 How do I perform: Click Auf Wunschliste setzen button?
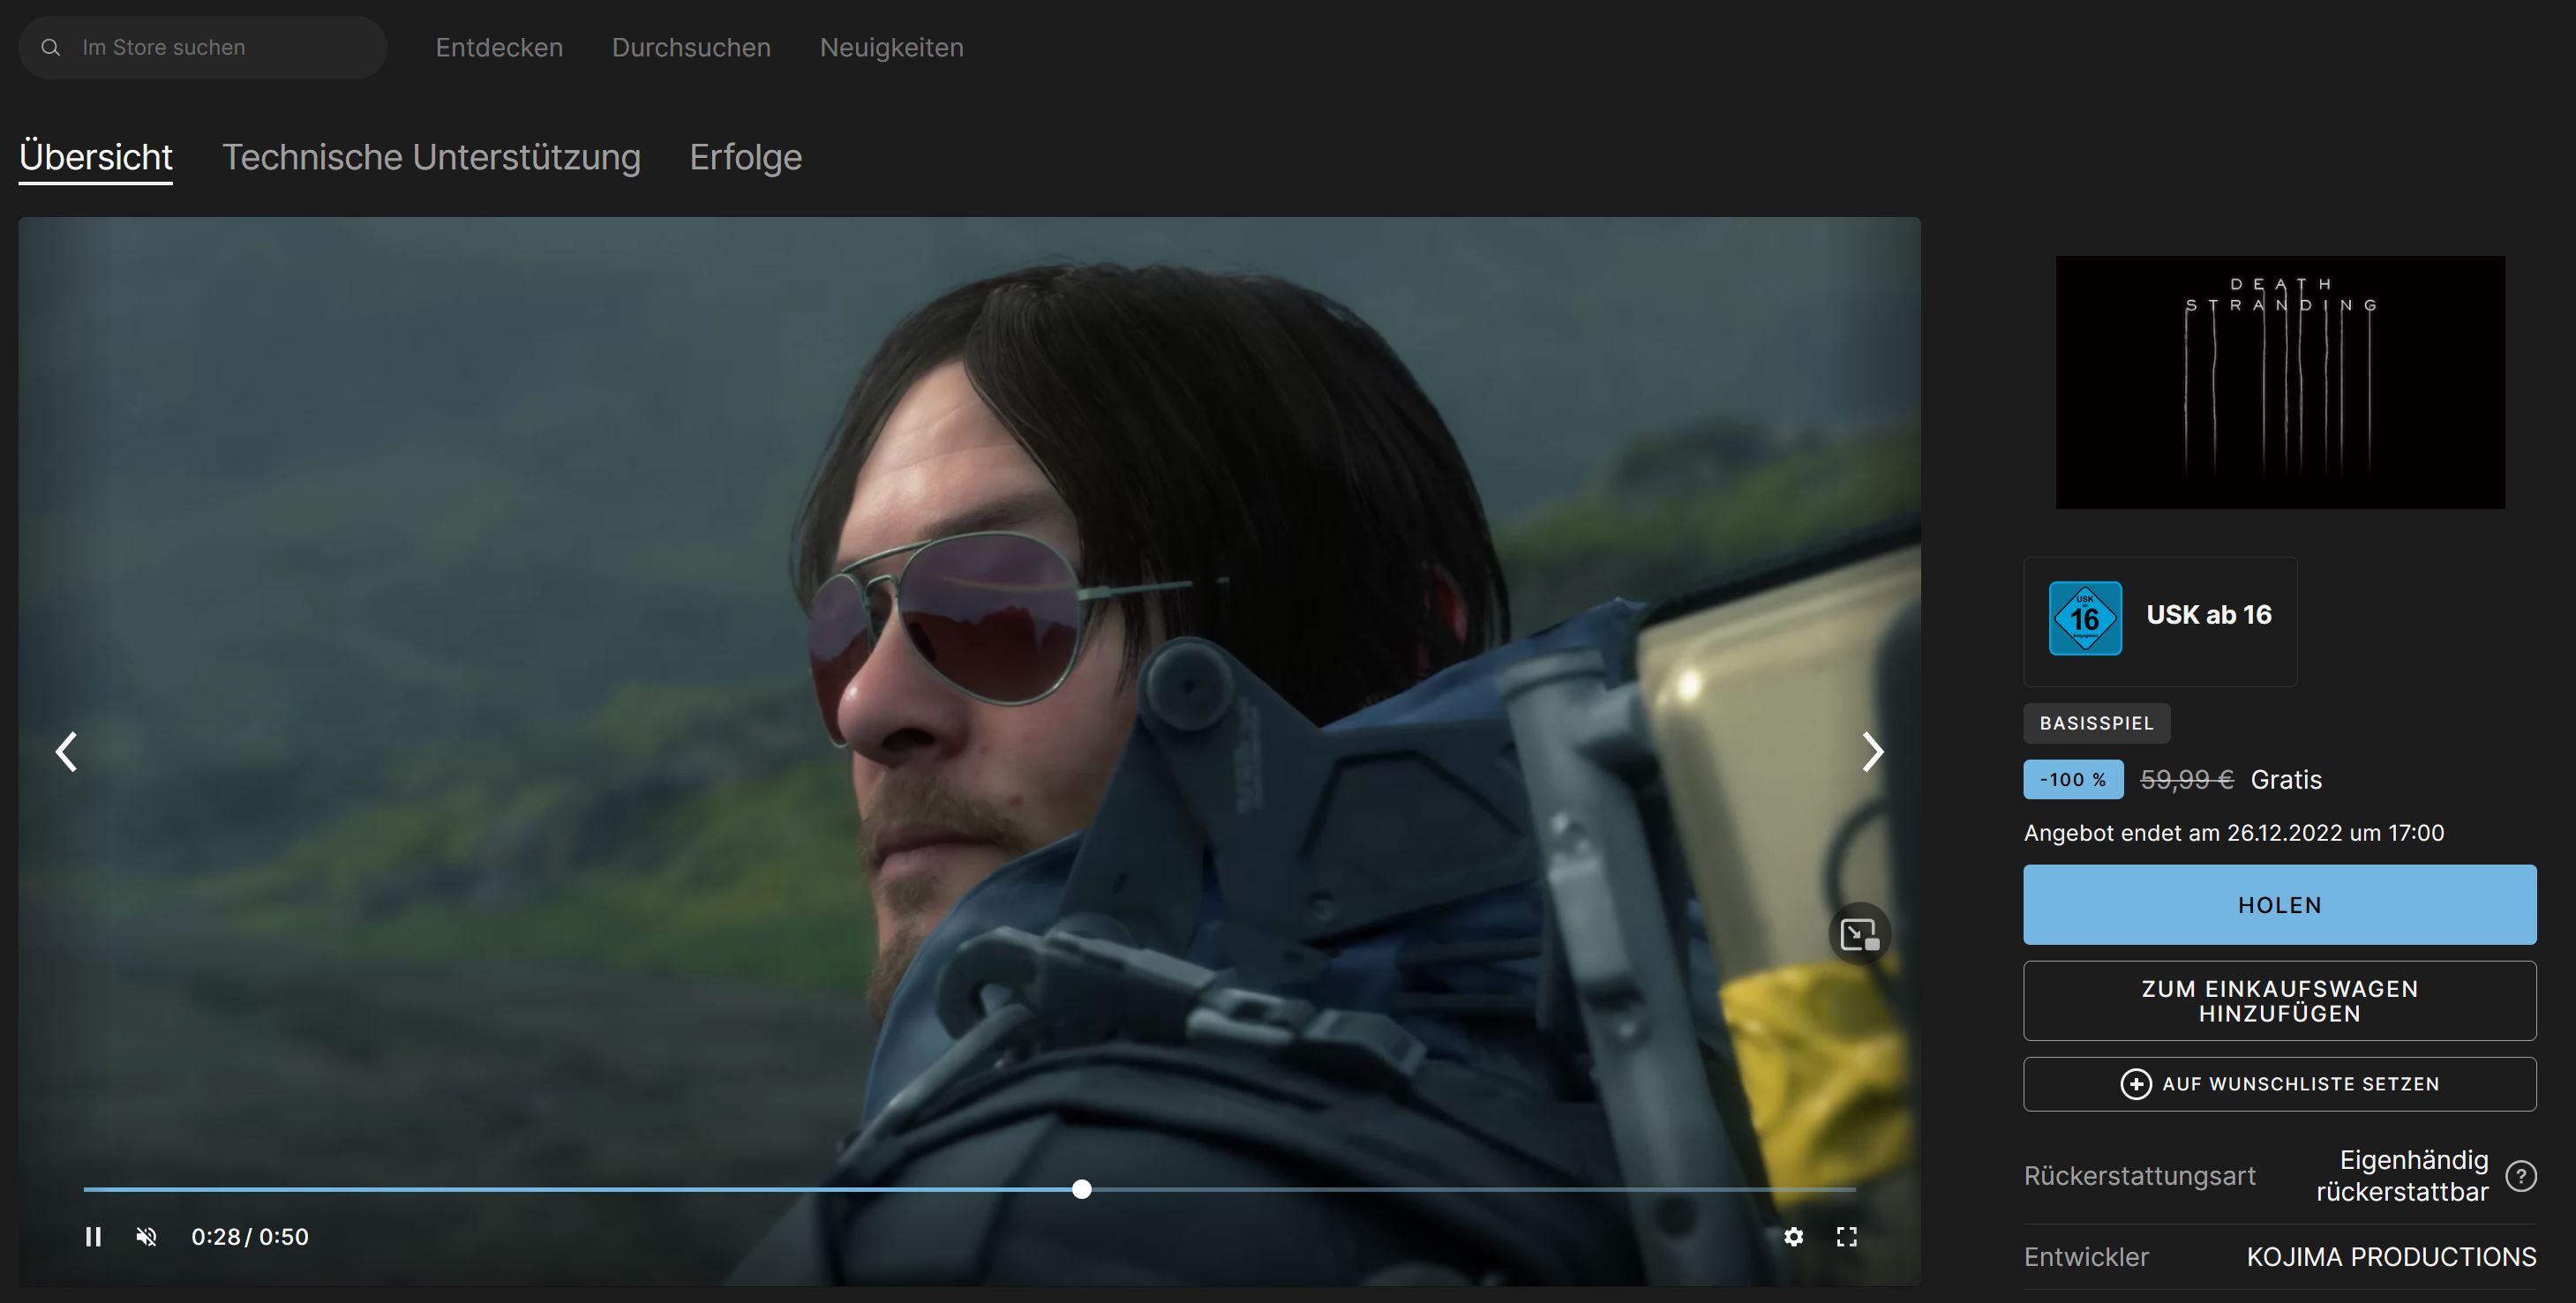pyautogui.click(x=2279, y=1084)
